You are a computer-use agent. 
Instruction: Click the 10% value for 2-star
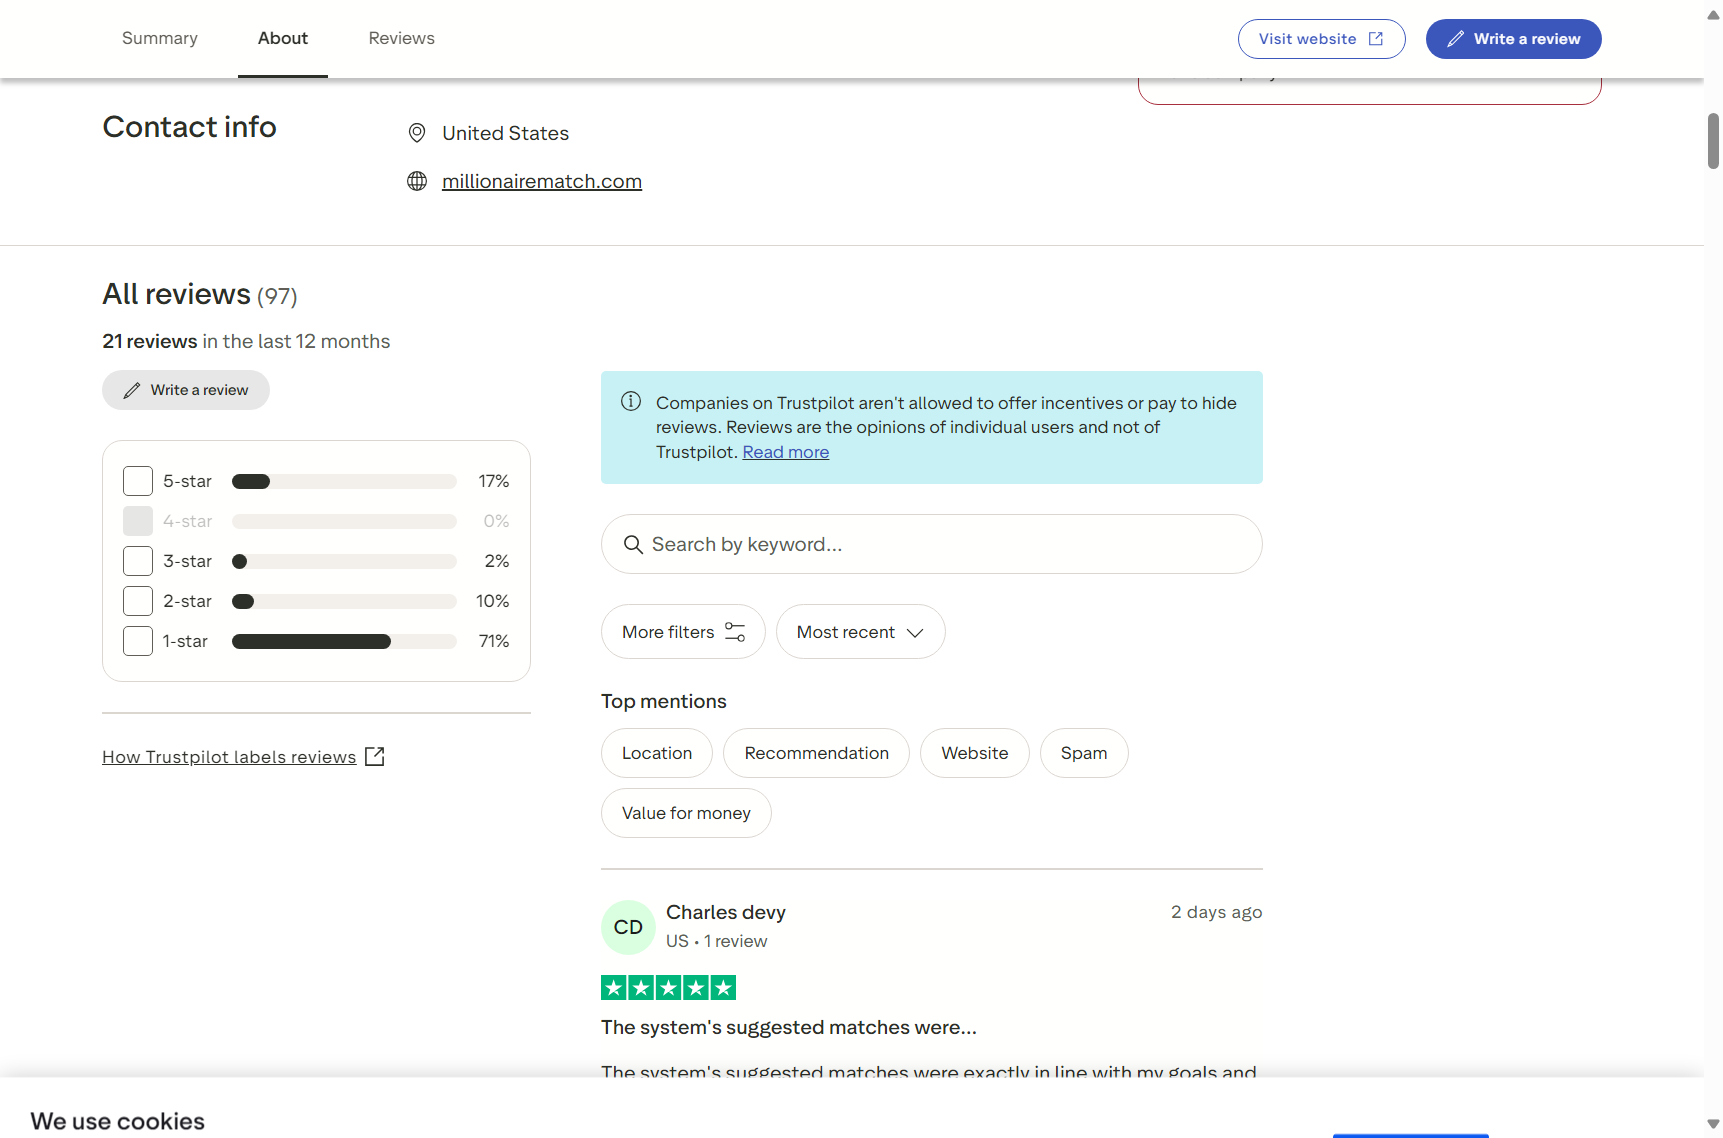(492, 601)
